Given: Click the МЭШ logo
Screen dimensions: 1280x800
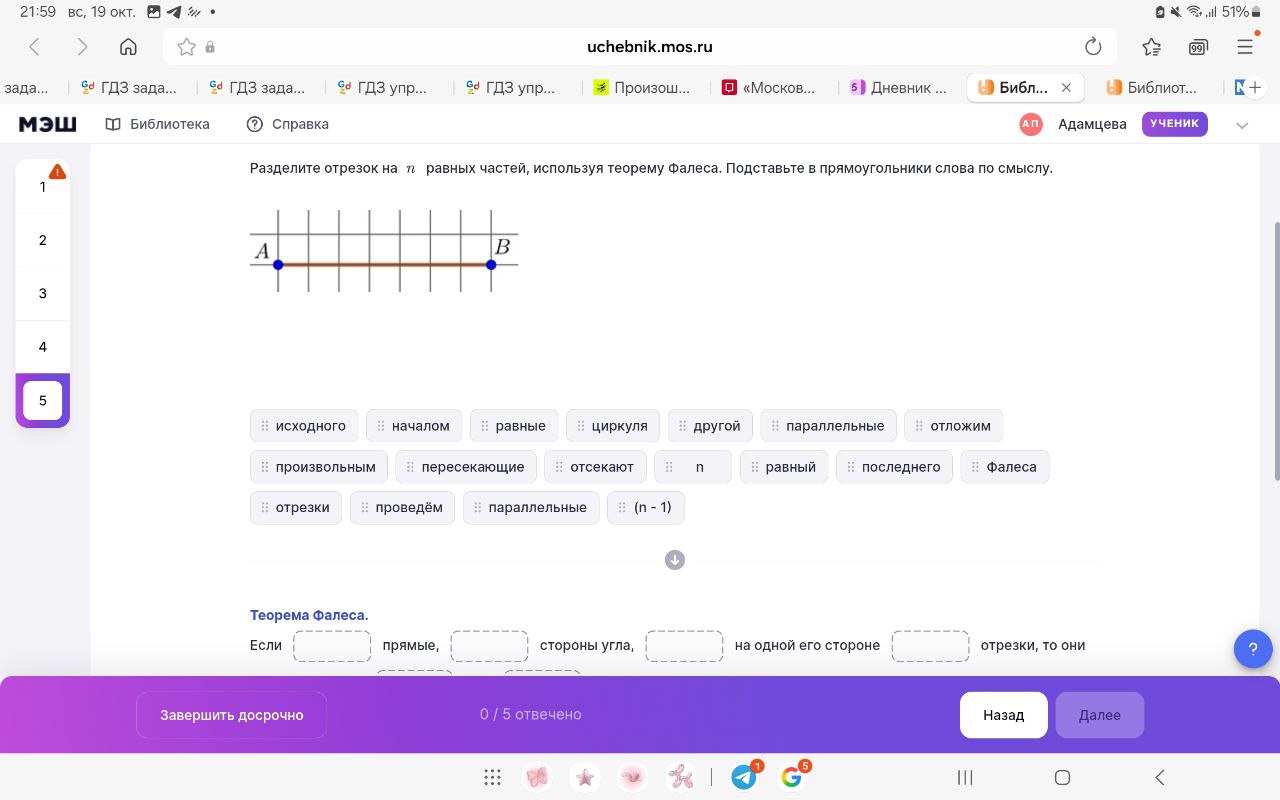Looking at the screenshot, I should 47,124.
